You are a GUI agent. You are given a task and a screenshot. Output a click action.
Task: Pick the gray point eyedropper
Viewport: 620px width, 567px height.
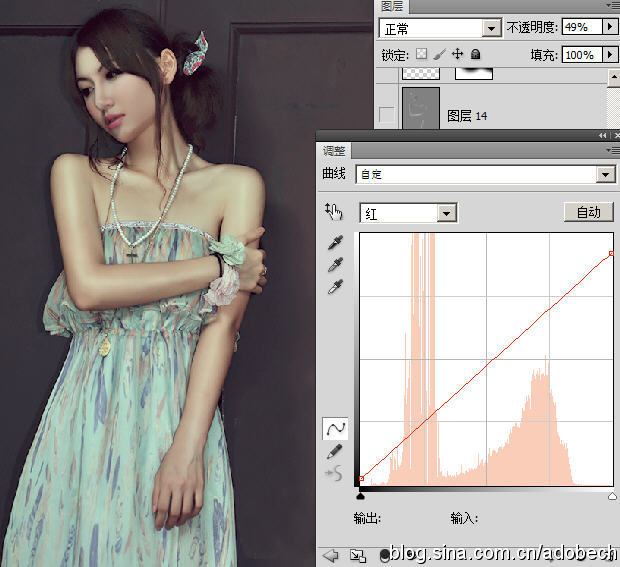tap(335, 265)
